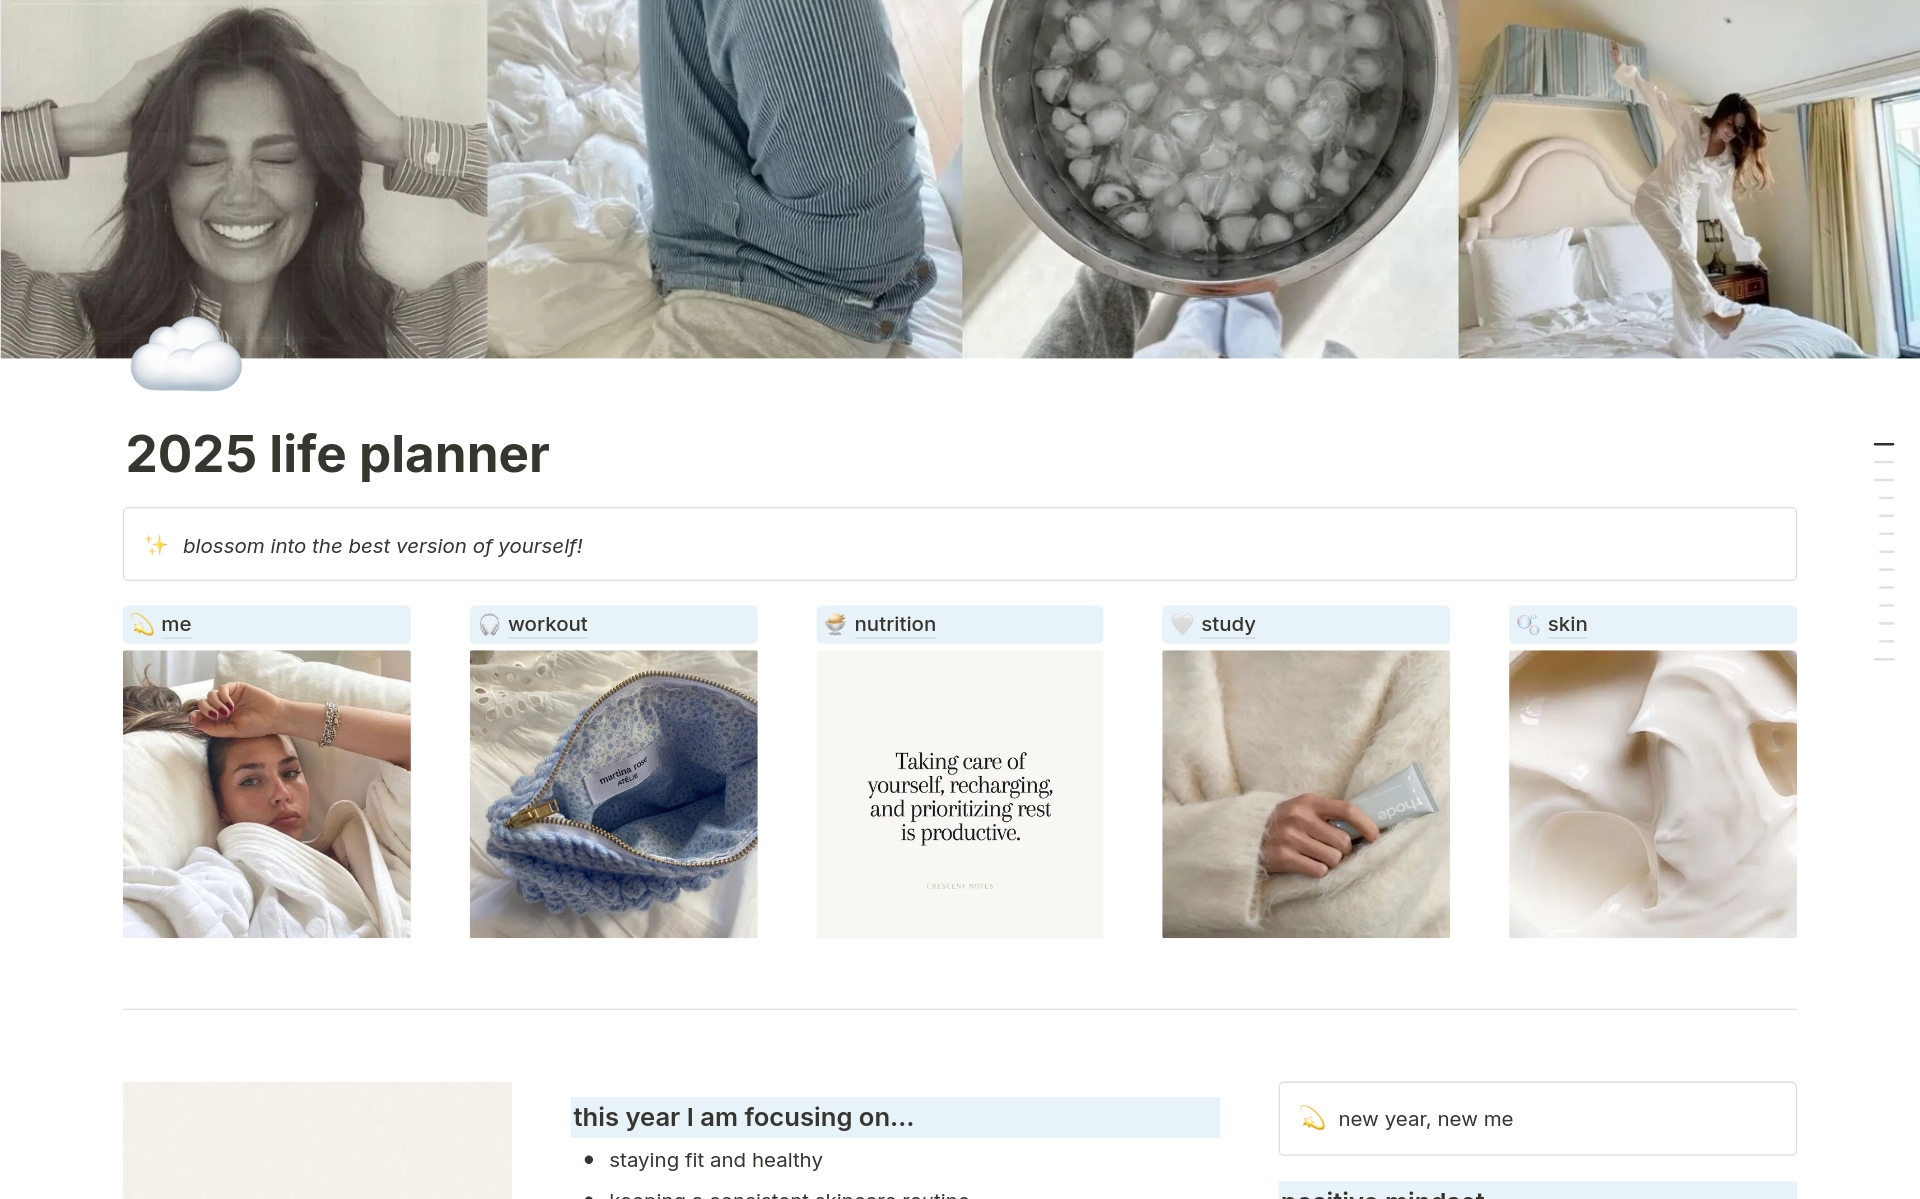Jump to first section in outline minimap
Image resolution: width=1920 pixels, height=1199 pixels.
[x=1884, y=444]
